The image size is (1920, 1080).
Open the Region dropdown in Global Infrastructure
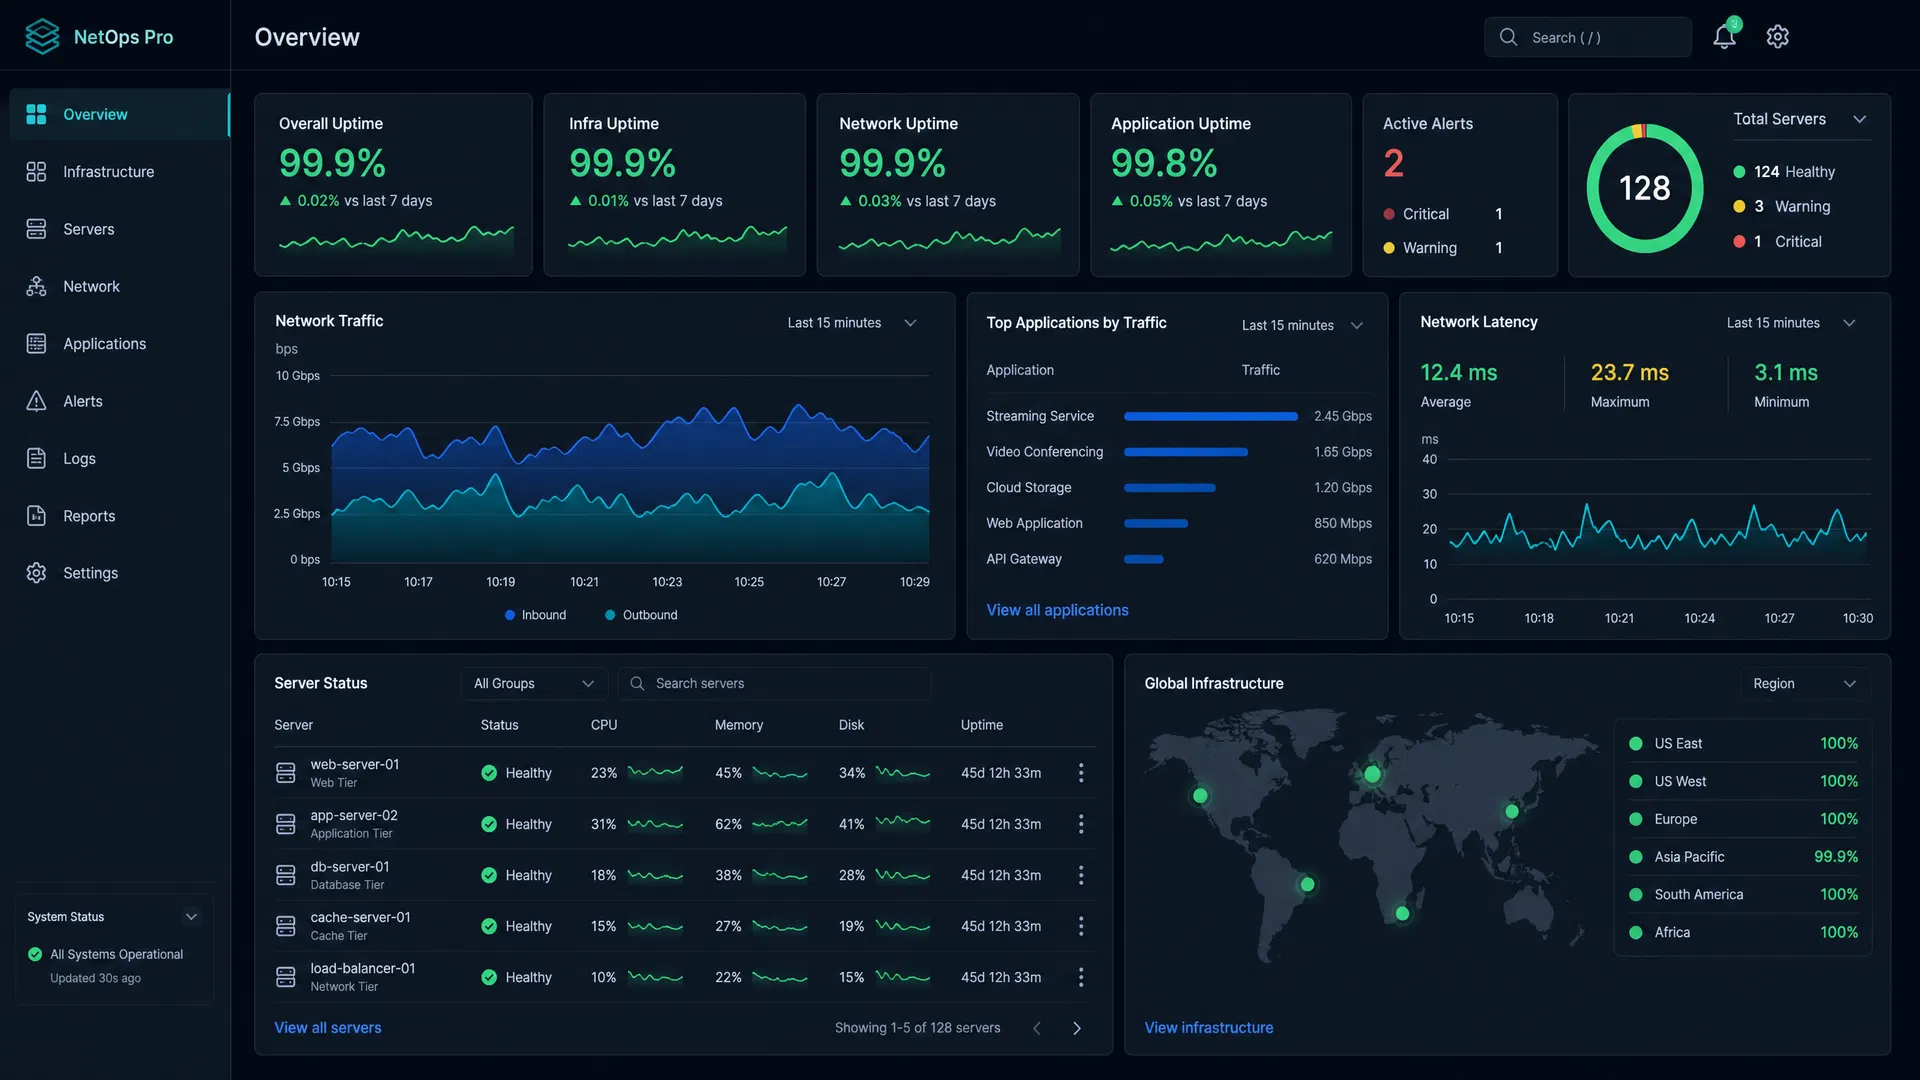click(1804, 684)
